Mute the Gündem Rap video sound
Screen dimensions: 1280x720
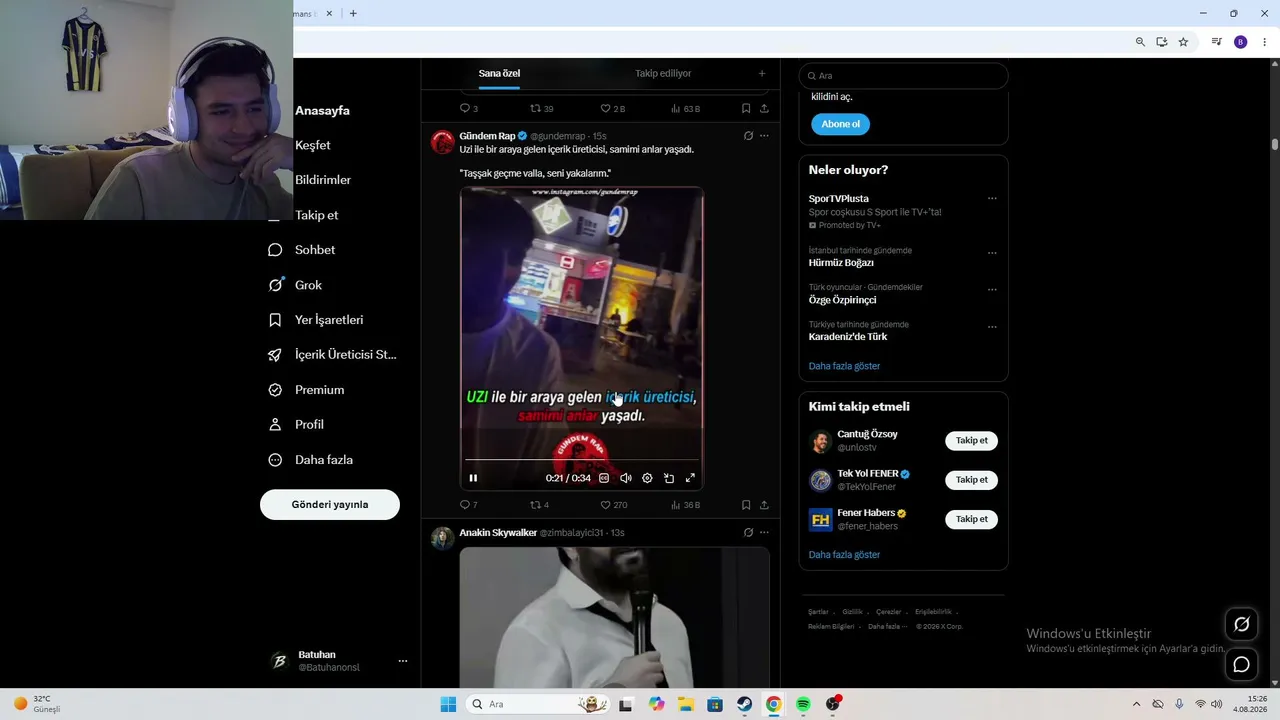click(626, 478)
